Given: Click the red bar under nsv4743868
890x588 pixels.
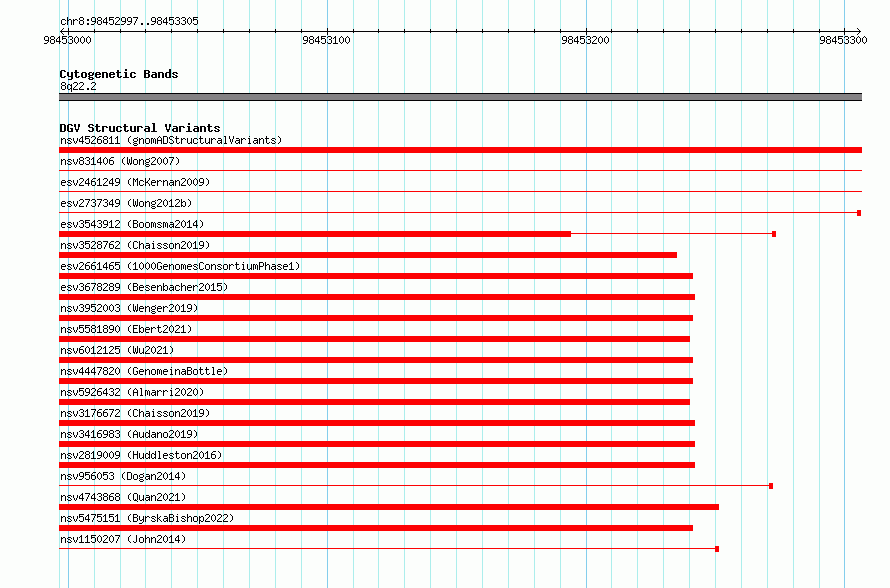Looking at the screenshot, I should tap(389, 507).
